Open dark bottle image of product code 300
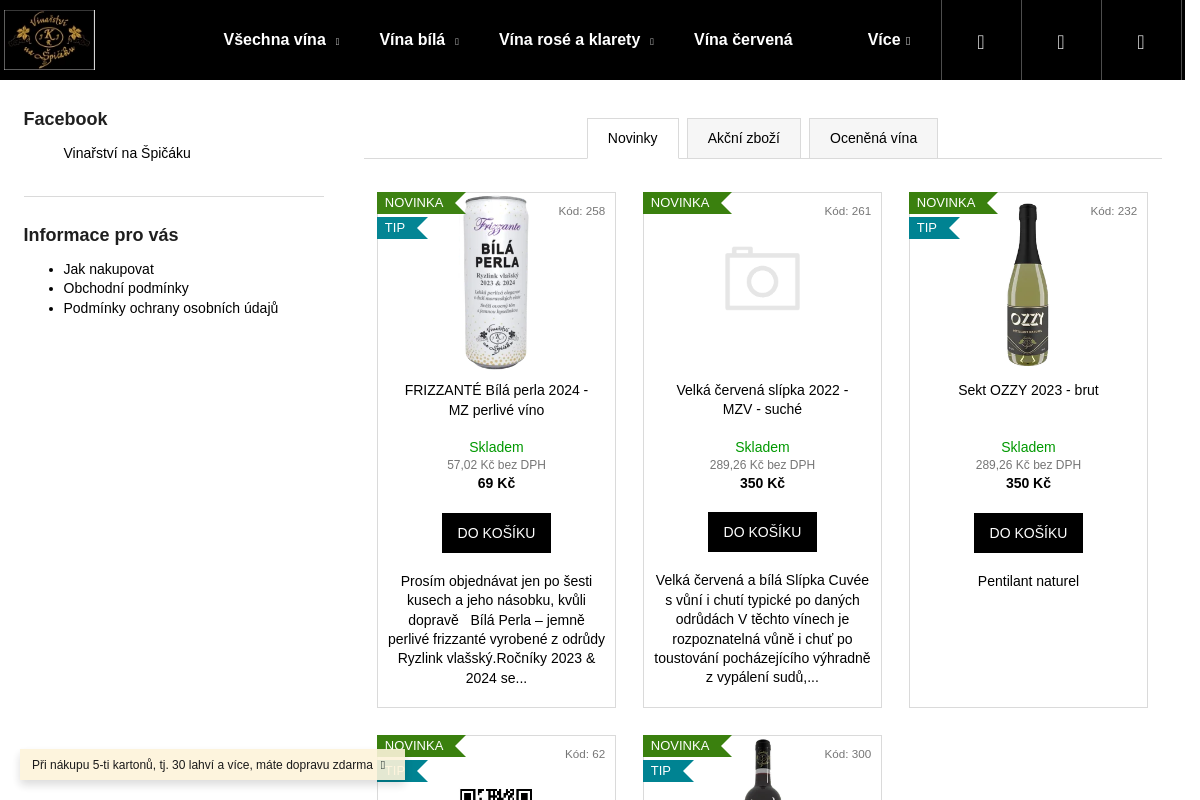The image size is (1200, 800). point(762,770)
